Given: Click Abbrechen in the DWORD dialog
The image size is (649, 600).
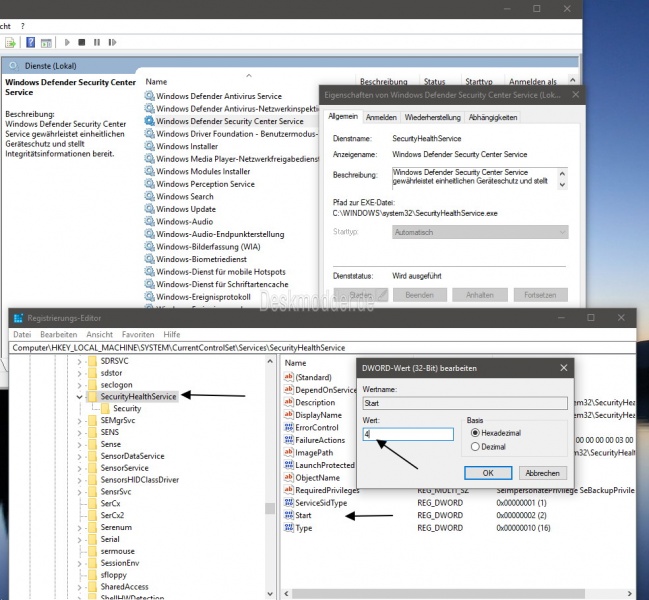Looking at the screenshot, I should point(543,473).
